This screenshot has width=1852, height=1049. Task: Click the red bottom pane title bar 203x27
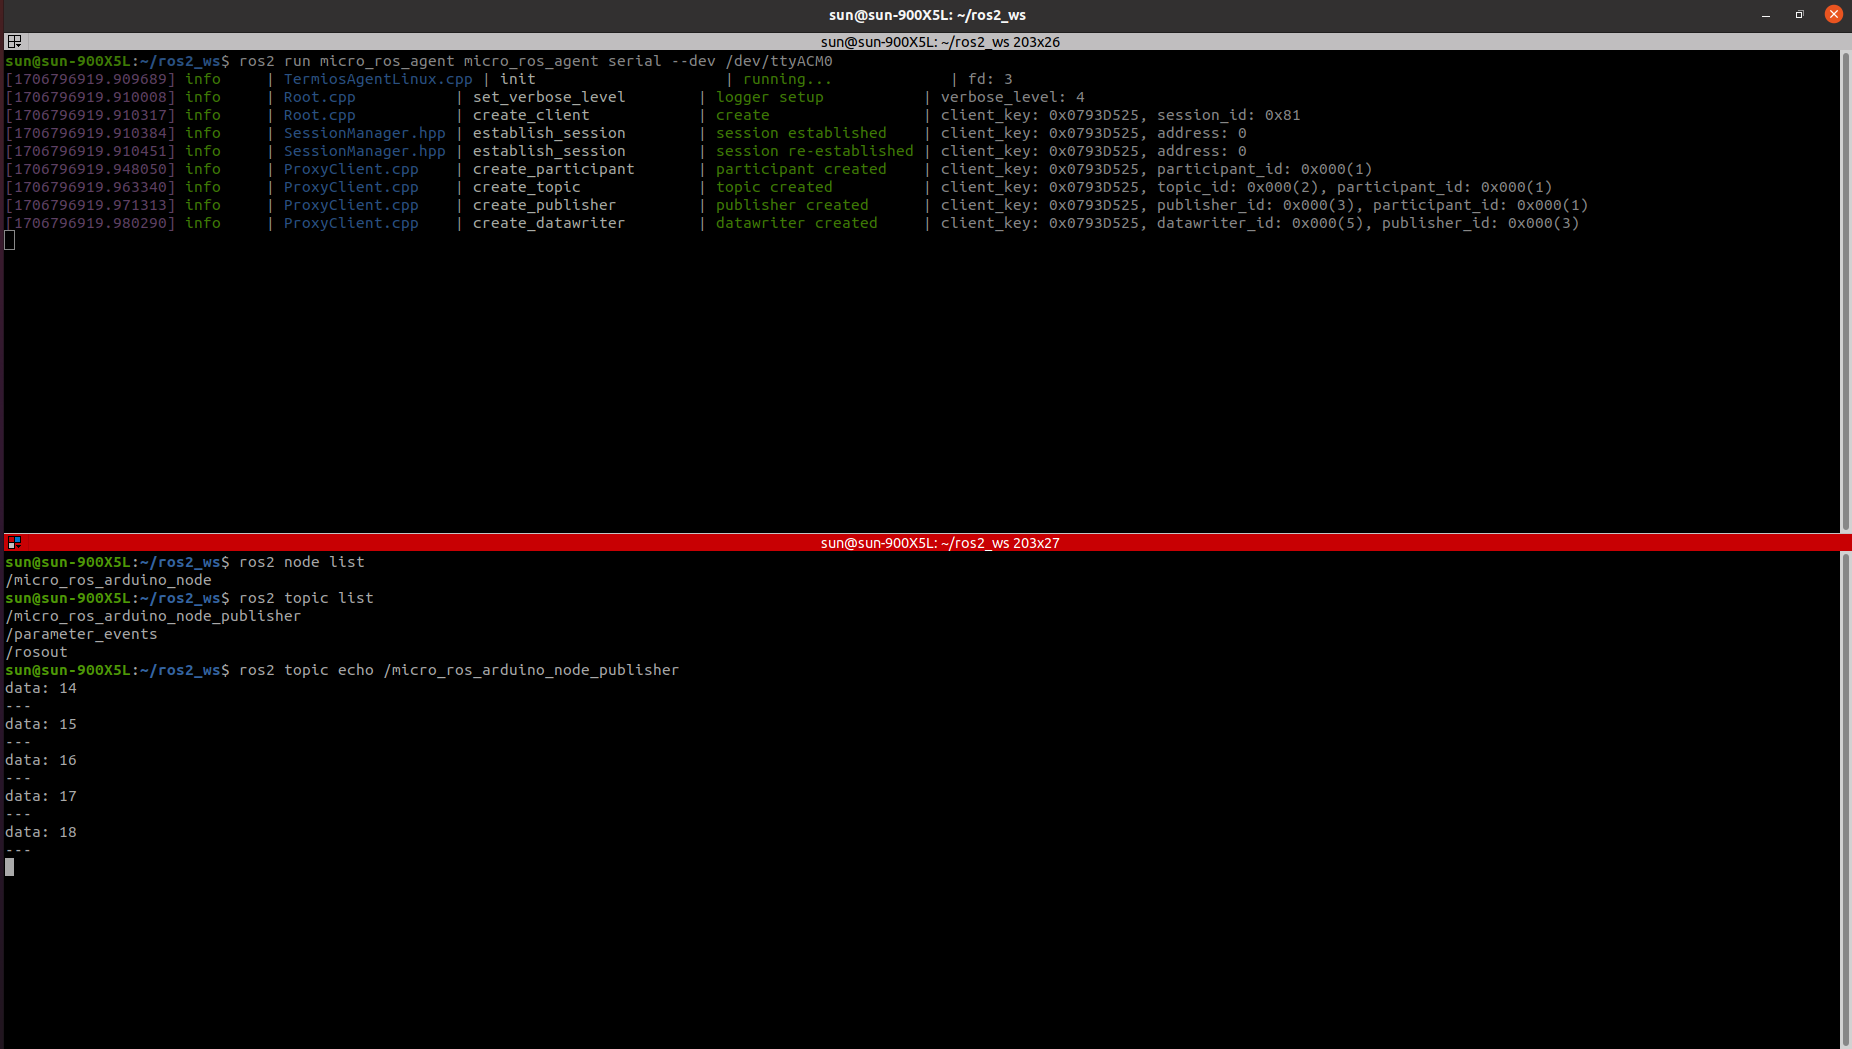[x=940, y=542]
